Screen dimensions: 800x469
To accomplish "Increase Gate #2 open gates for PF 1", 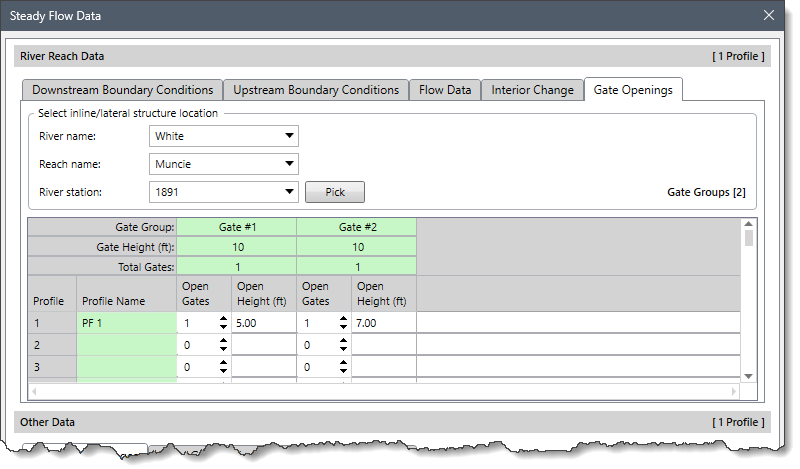I will [343, 319].
